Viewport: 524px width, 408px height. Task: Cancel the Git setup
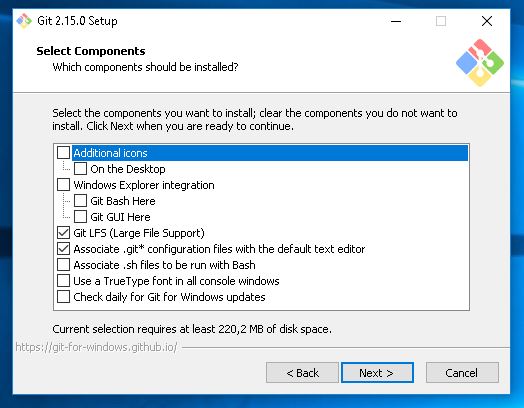point(462,373)
